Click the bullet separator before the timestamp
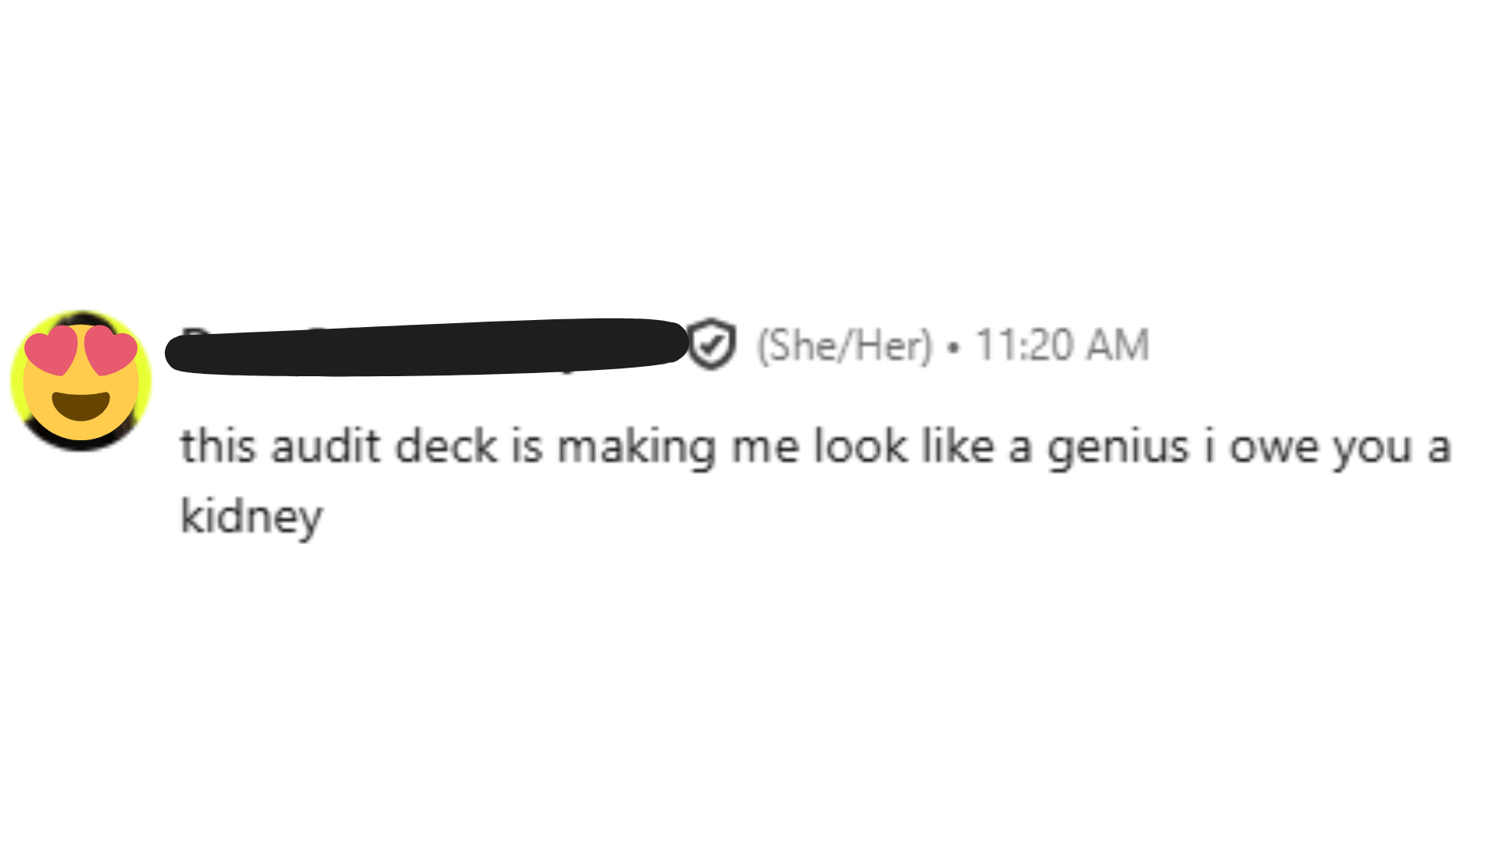 tap(953, 348)
